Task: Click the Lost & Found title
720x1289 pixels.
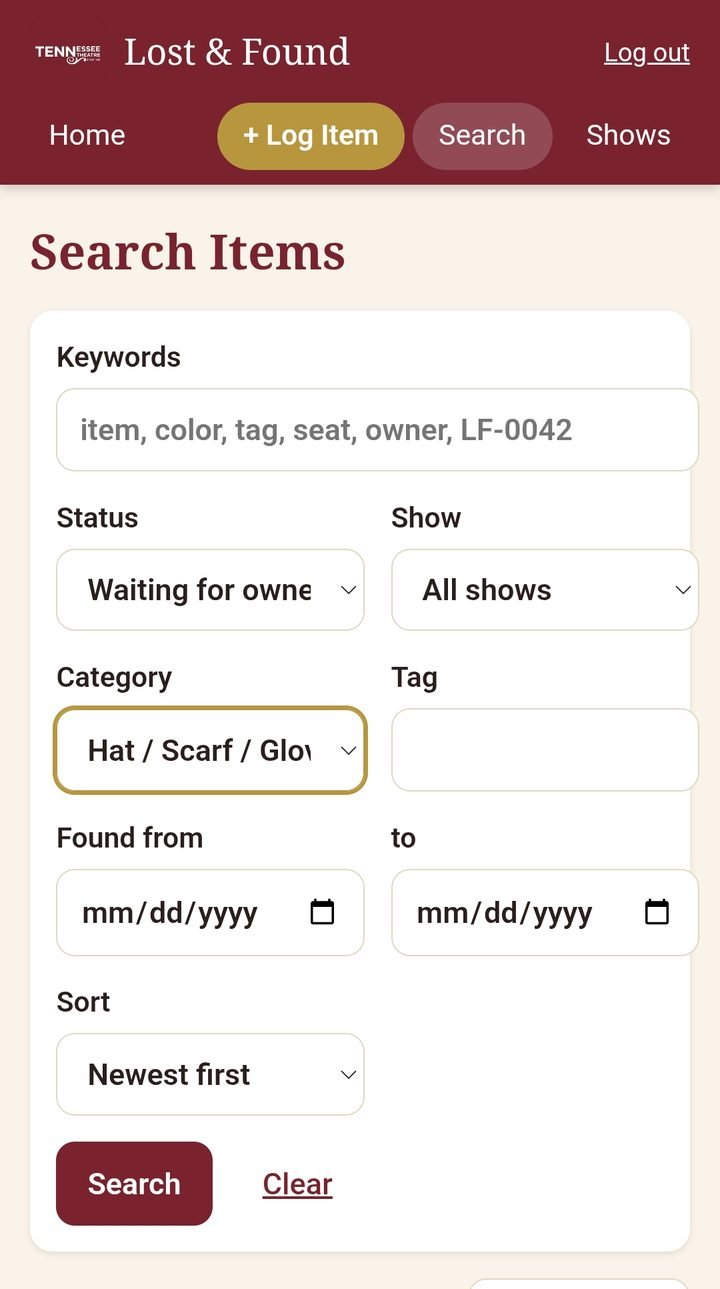Action: (x=237, y=52)
